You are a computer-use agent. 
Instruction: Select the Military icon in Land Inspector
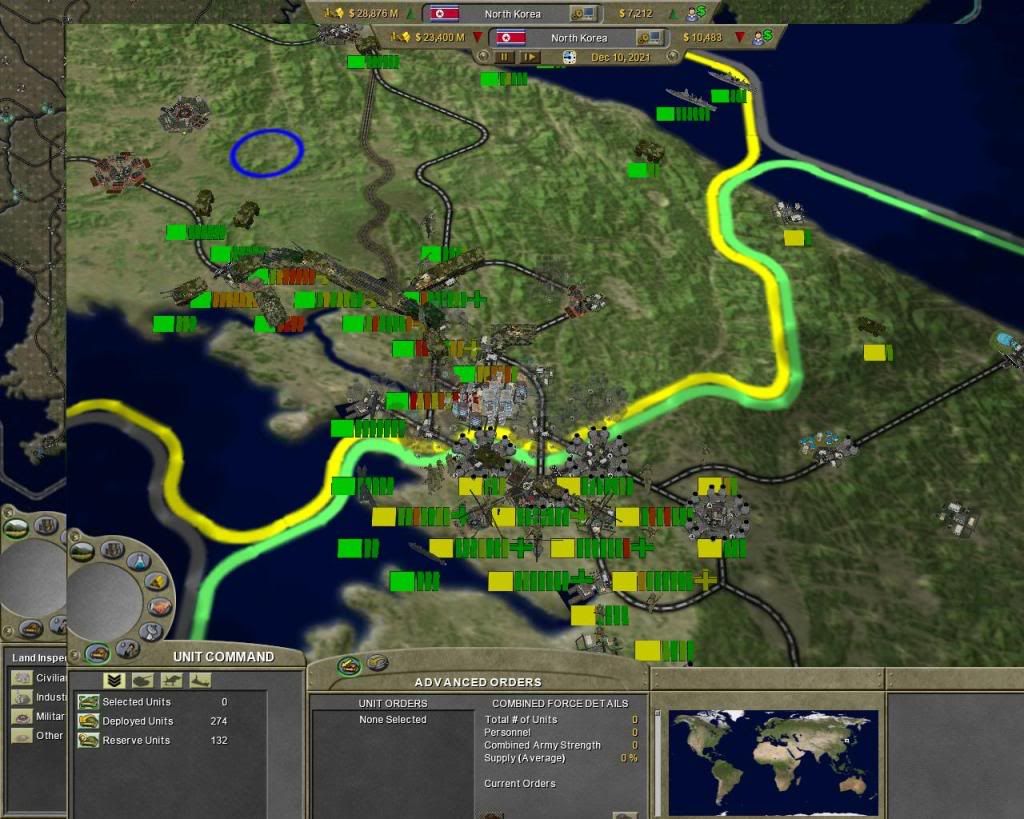coord(22,716)
